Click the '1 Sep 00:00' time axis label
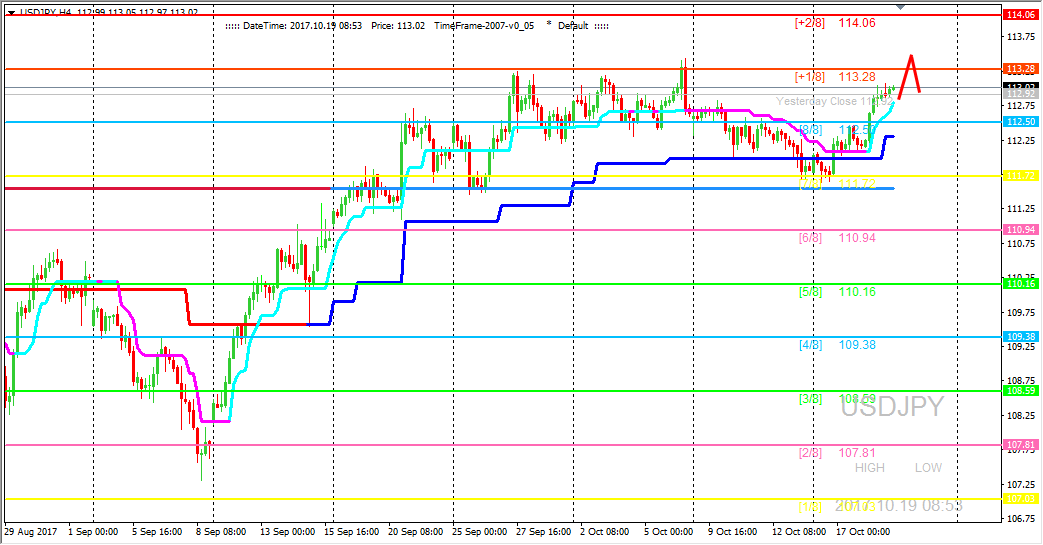This screenshot has height=545, width=1043. coord(93,532)
